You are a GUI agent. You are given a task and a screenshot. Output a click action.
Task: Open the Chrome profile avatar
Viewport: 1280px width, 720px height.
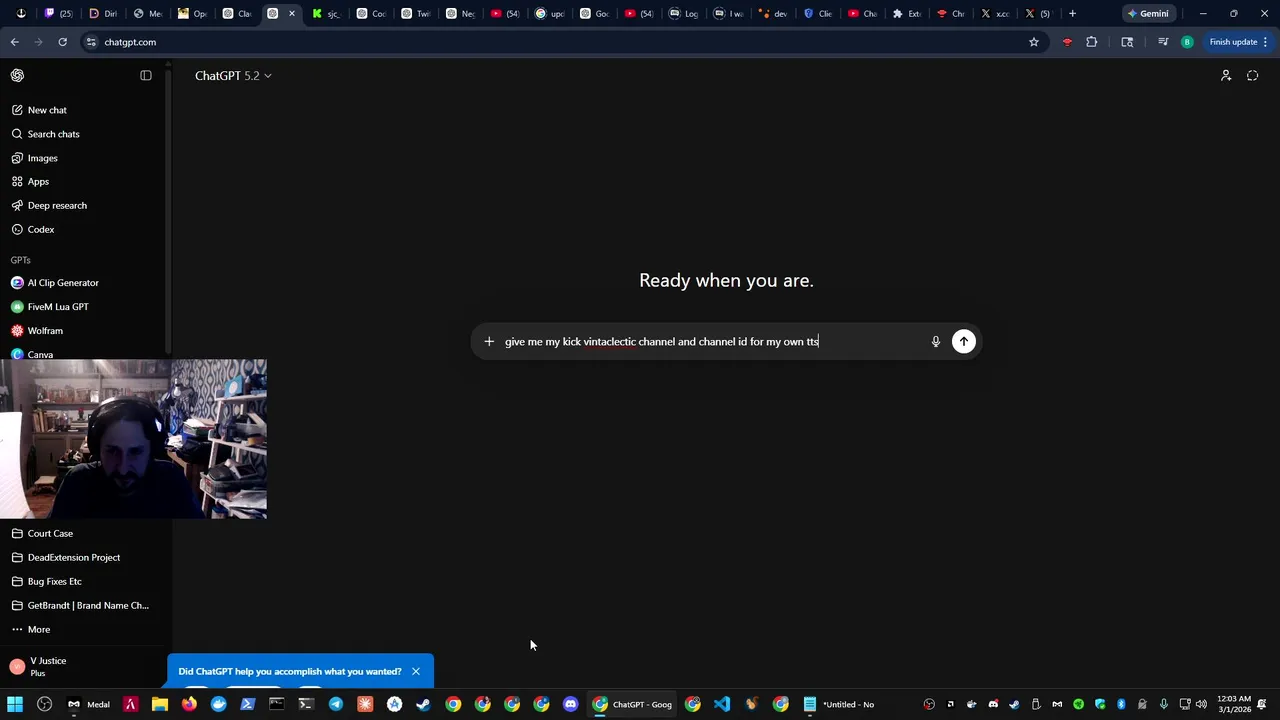coord(1187,42)
